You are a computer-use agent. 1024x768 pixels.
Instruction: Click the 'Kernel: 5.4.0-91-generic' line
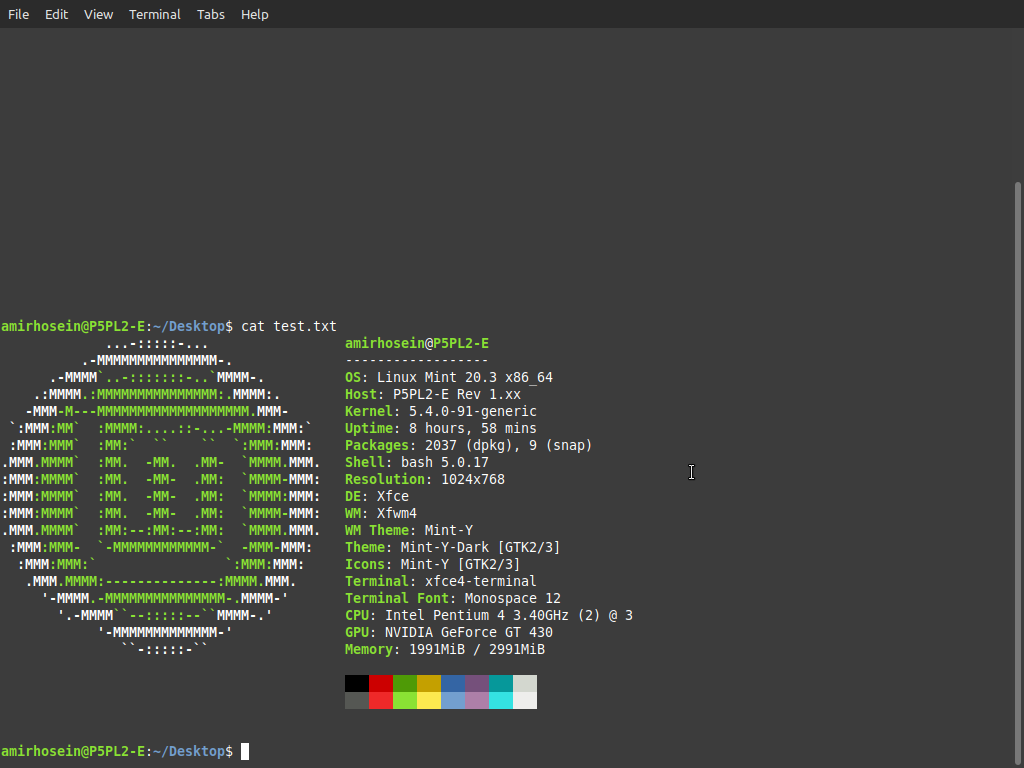pyautogui.click(x=441, y=411)
